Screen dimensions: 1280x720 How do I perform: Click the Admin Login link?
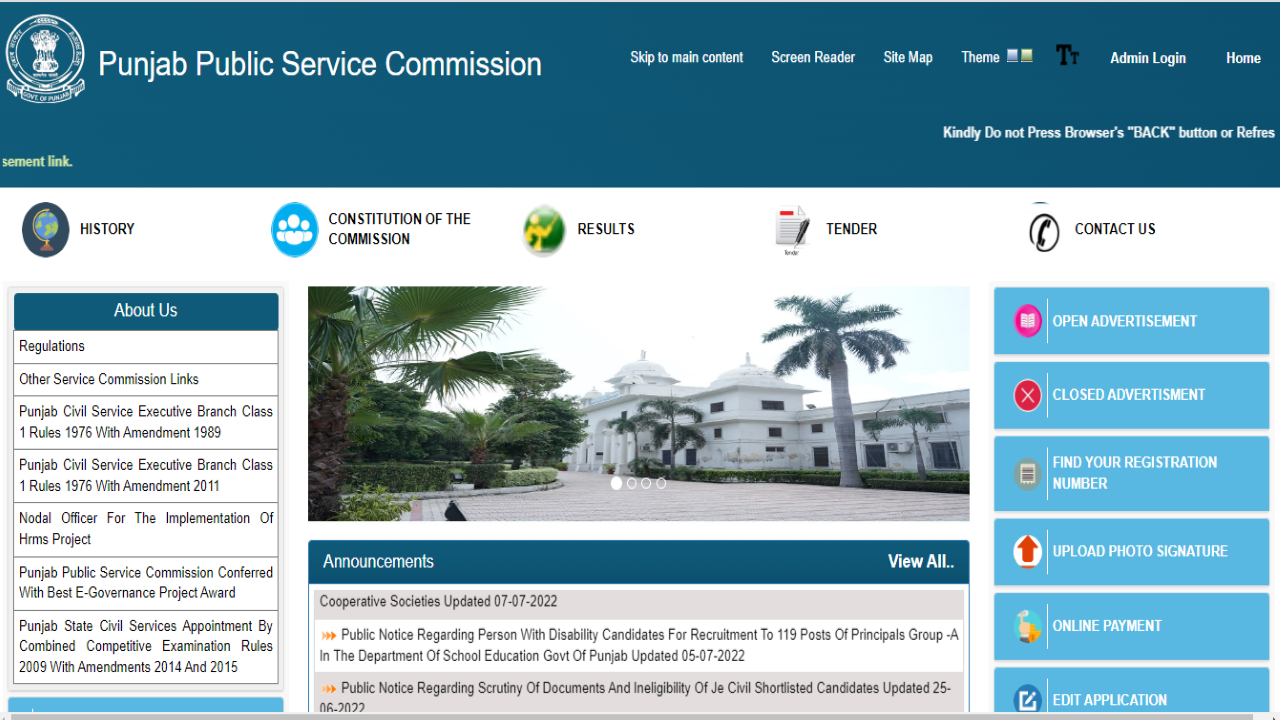[1148, 58]
